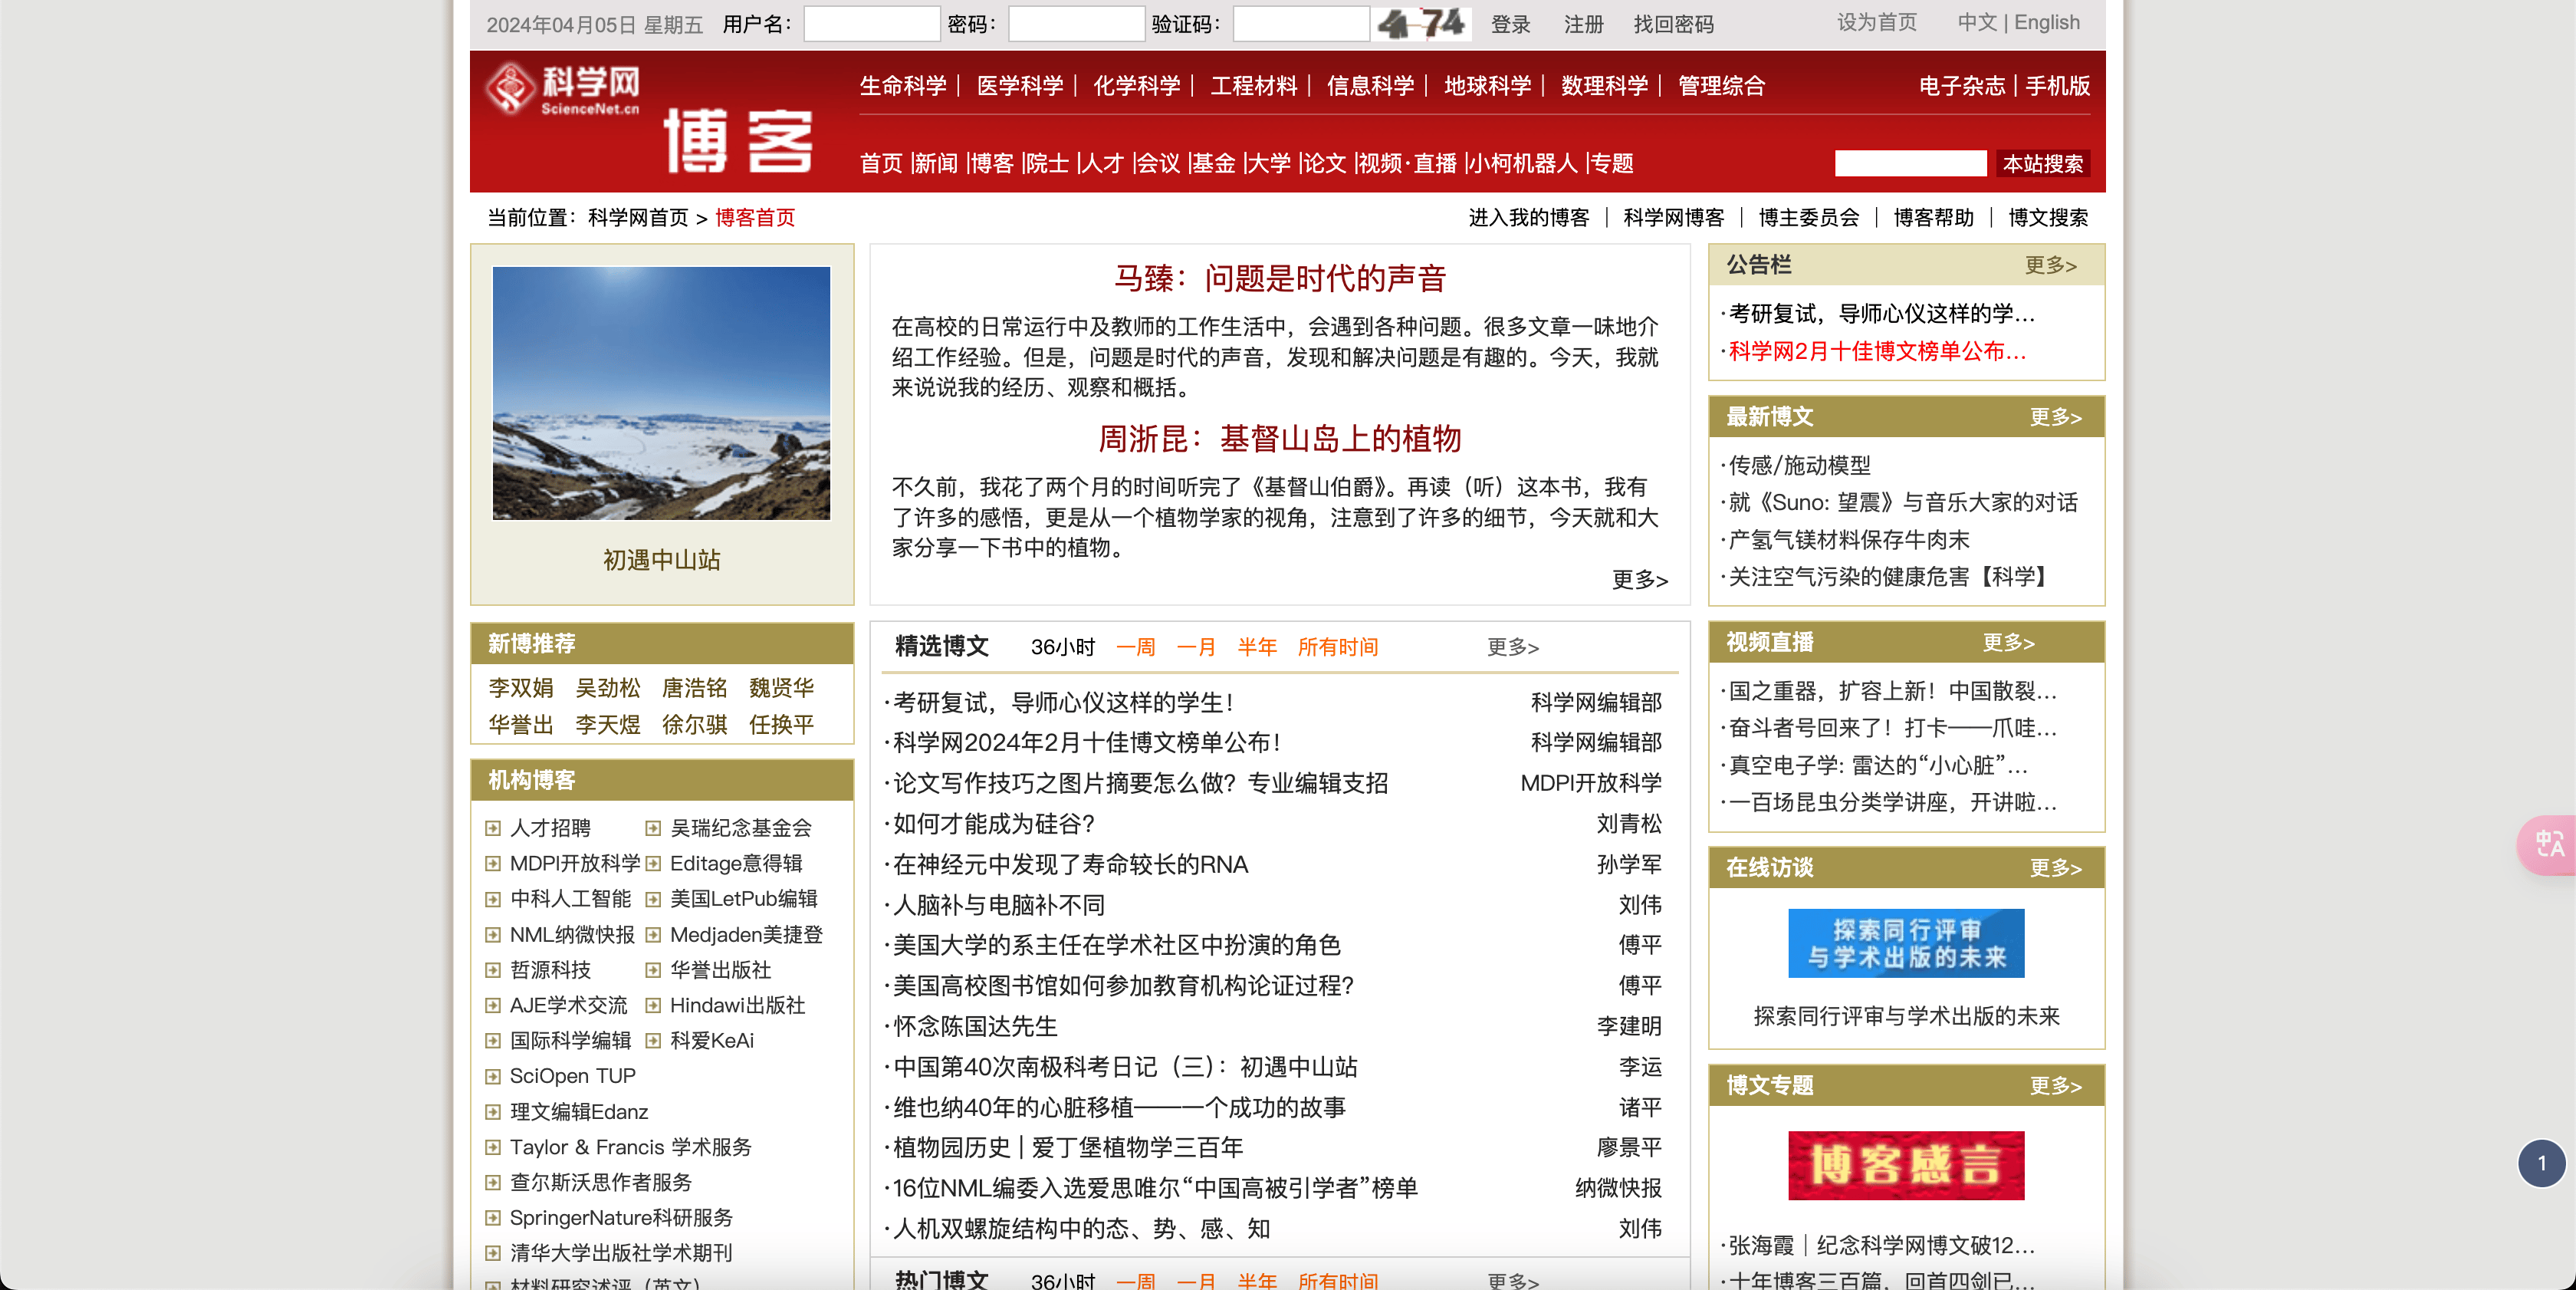The image size is (2576, 1290).
Task: Click the Antarctic 初遇中山站 photo
Action: point(661,393)
